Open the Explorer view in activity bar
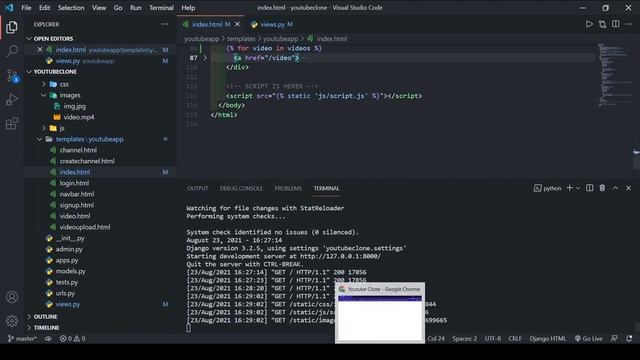Viewport: 640px width, 360px height. (12, 27)
